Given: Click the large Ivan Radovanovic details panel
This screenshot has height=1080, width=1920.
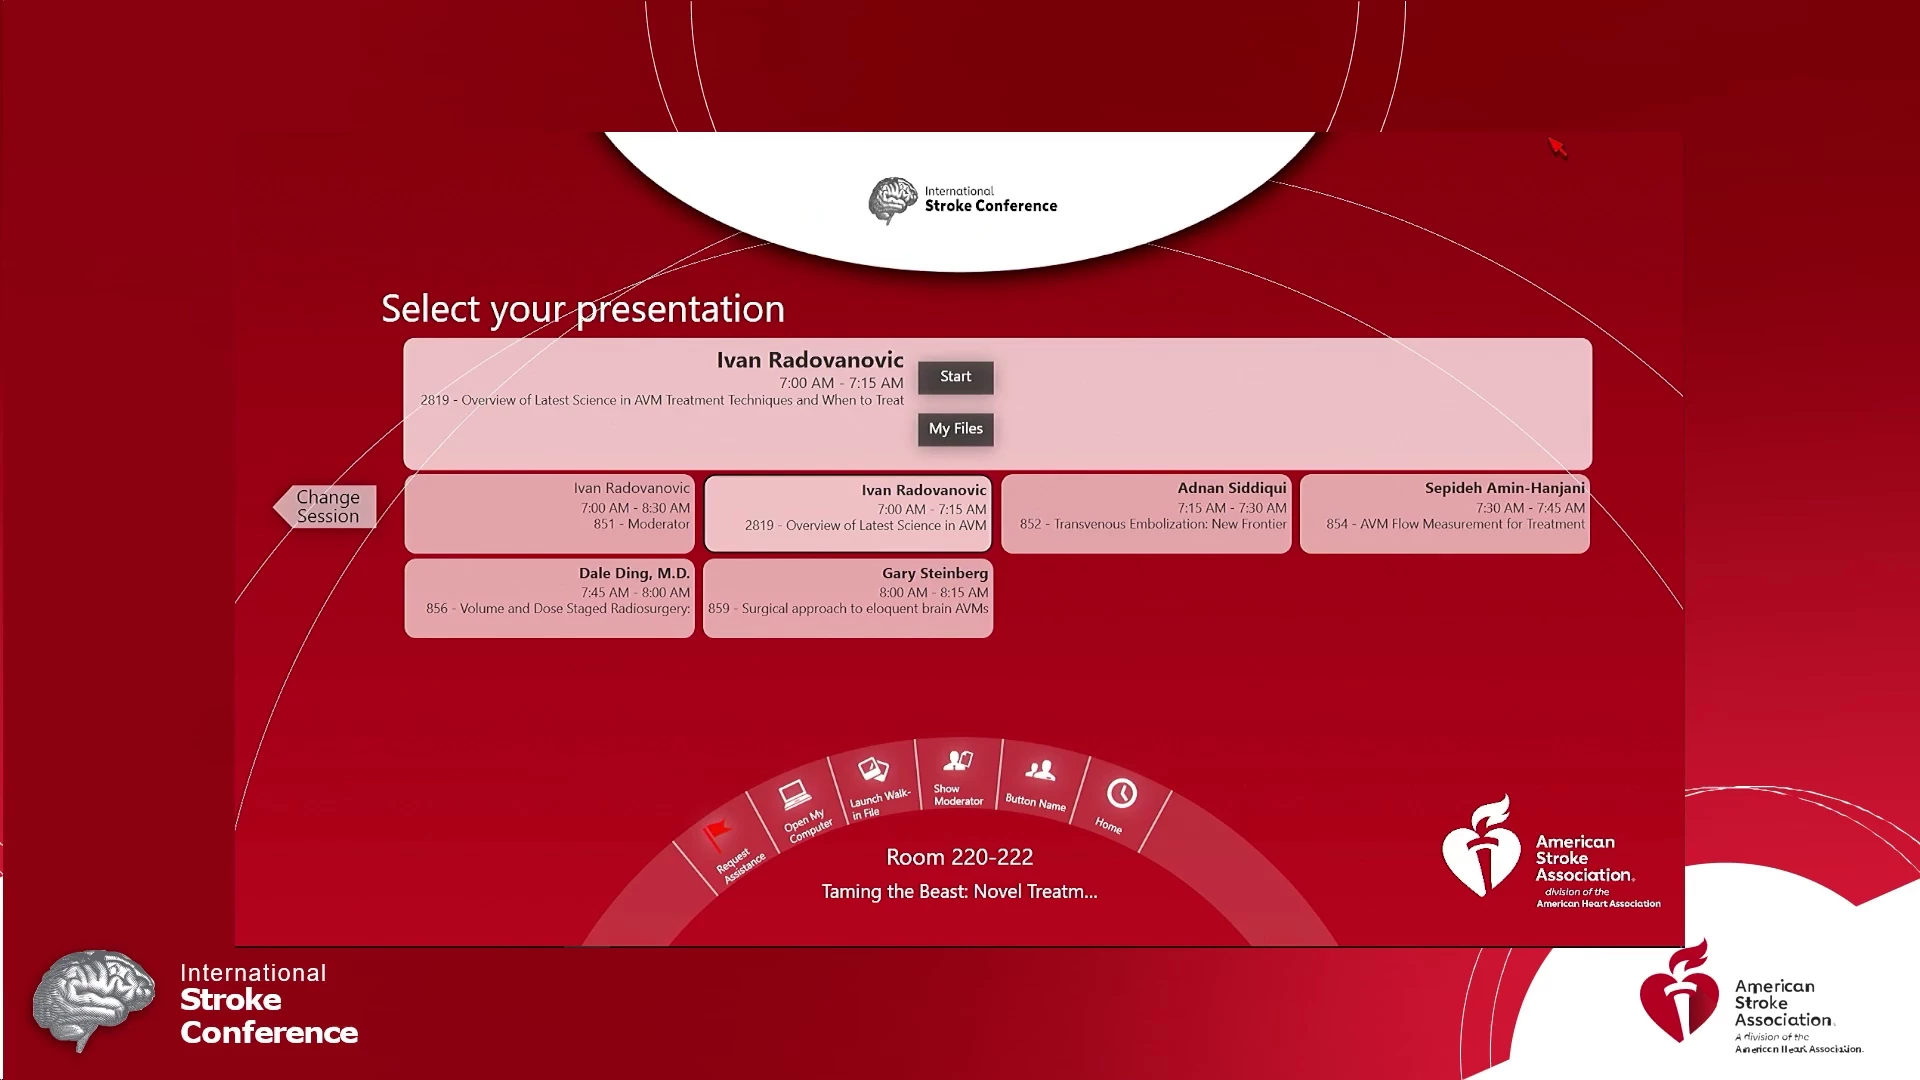Looking at the screenshot, I should tap(1290, 403).
